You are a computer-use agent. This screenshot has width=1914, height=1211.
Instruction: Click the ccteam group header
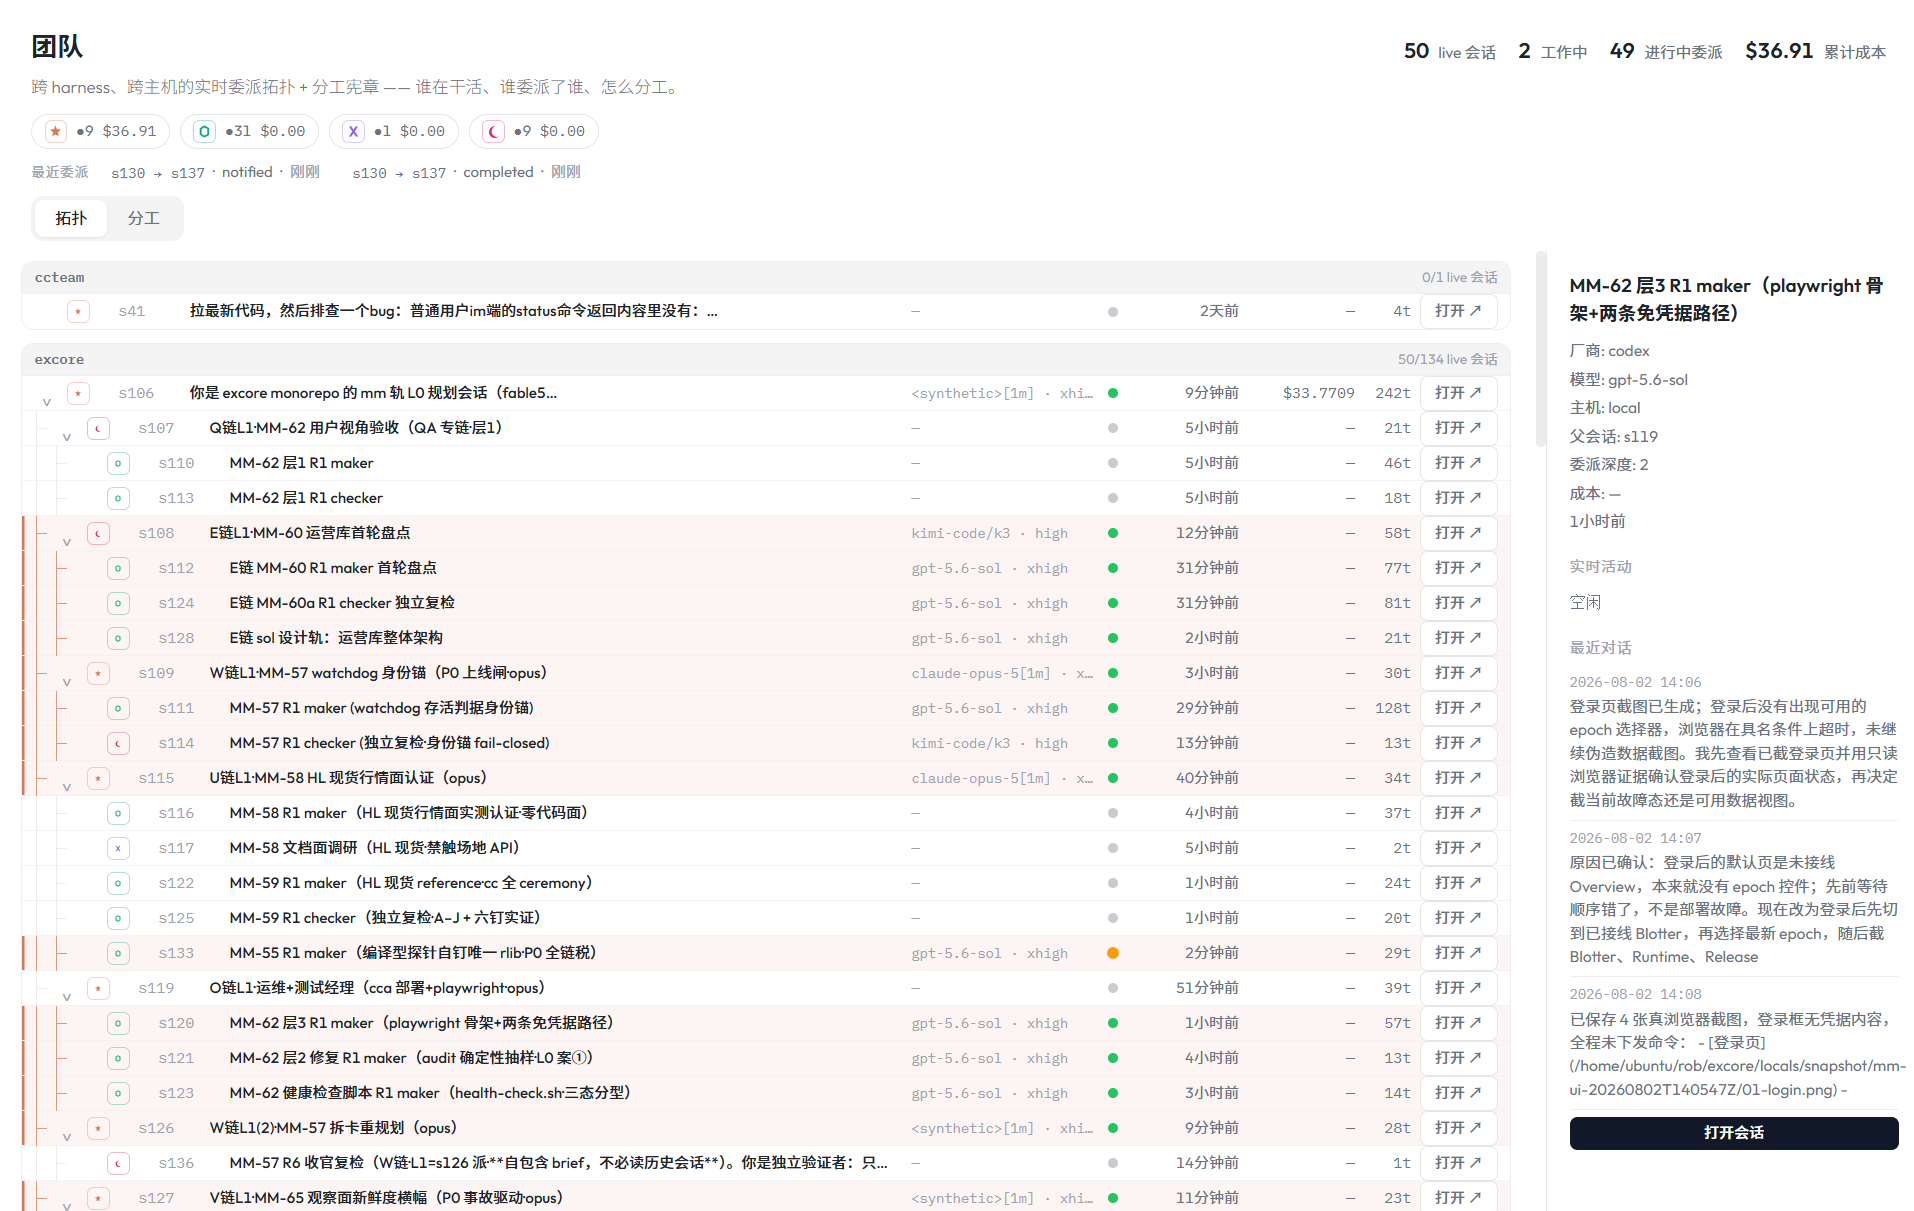click(x=765, y=277)
